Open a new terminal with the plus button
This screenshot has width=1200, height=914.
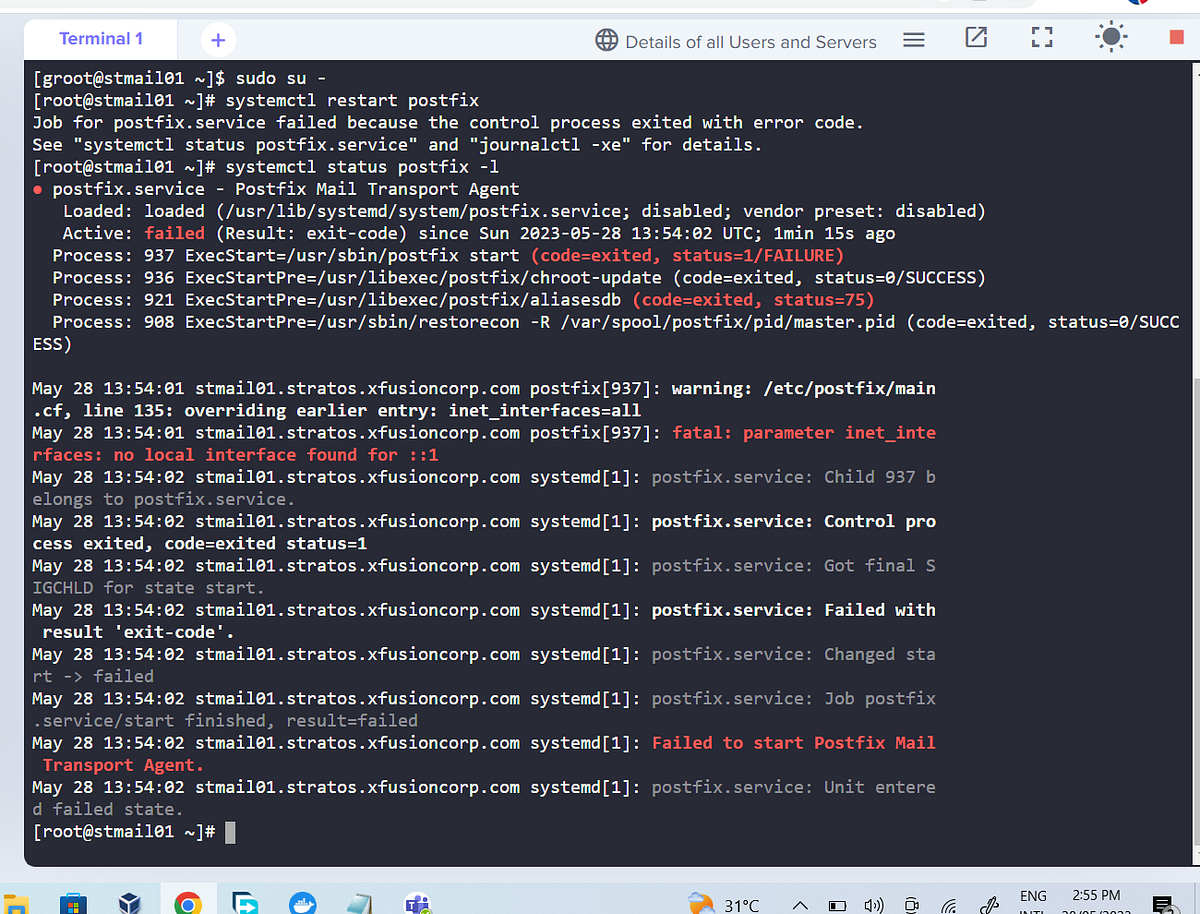(218, 38)
